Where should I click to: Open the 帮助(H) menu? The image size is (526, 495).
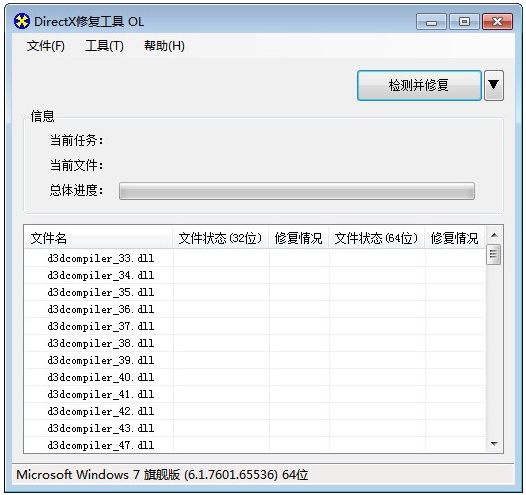(x=164, y=46)
